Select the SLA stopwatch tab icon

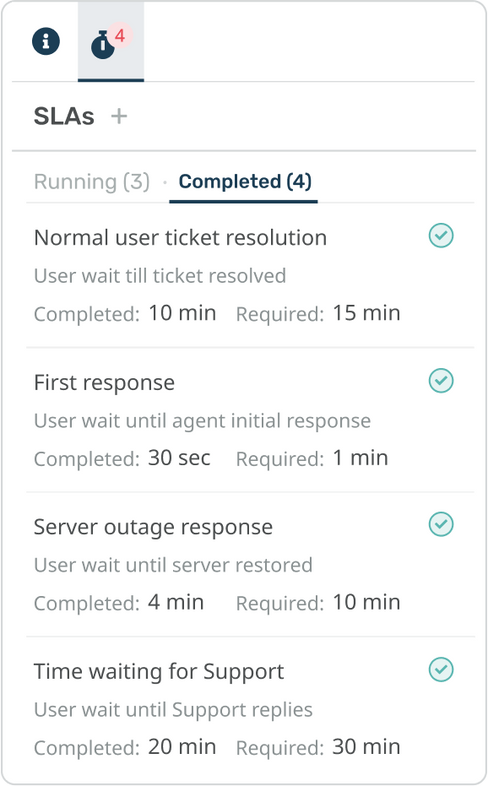[103, 45]
